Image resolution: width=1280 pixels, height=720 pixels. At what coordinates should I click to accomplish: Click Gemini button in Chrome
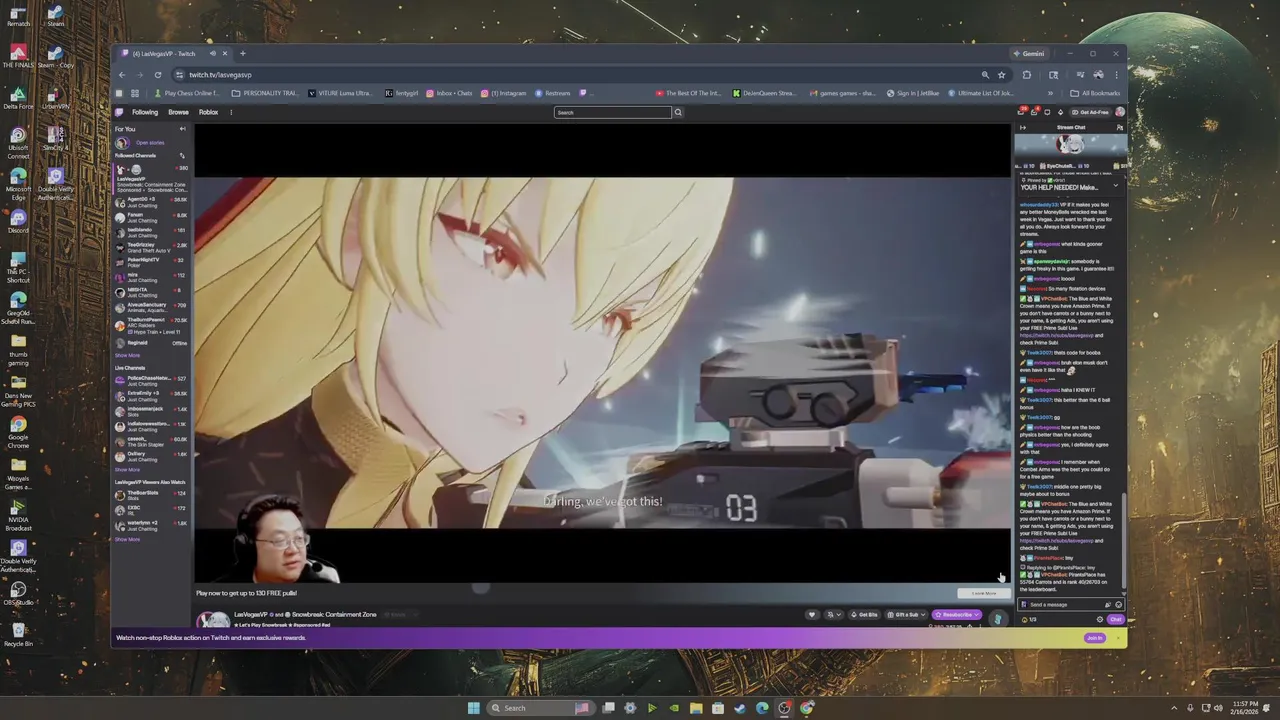tap(1028, 54)
